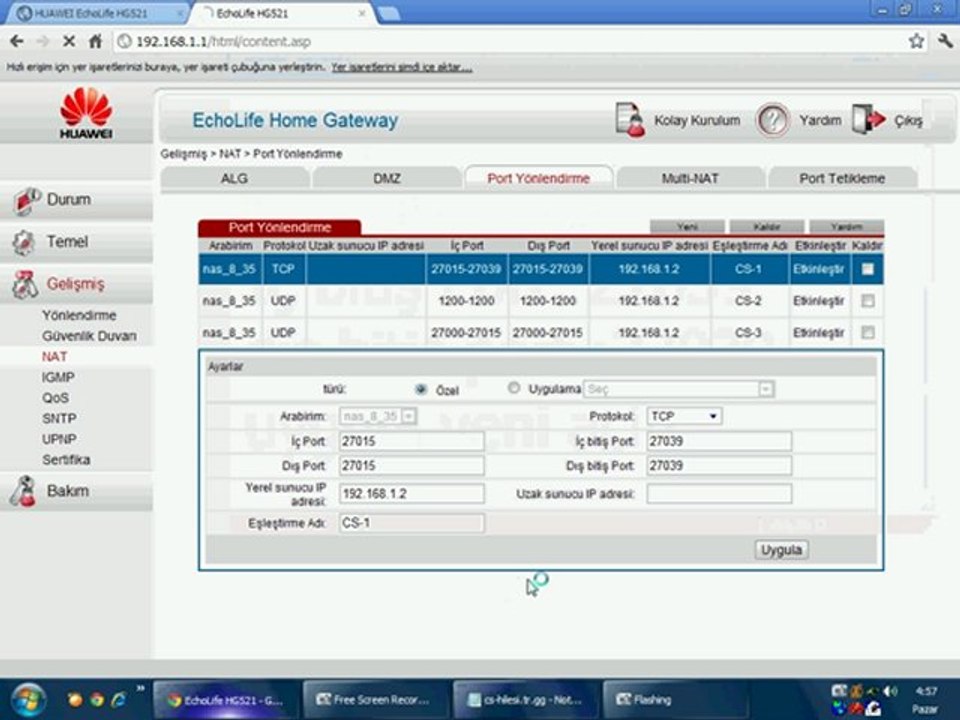Launch Chrome from quick launch bar
Viewport: 960px width, 720px height.
pos(97,699)
